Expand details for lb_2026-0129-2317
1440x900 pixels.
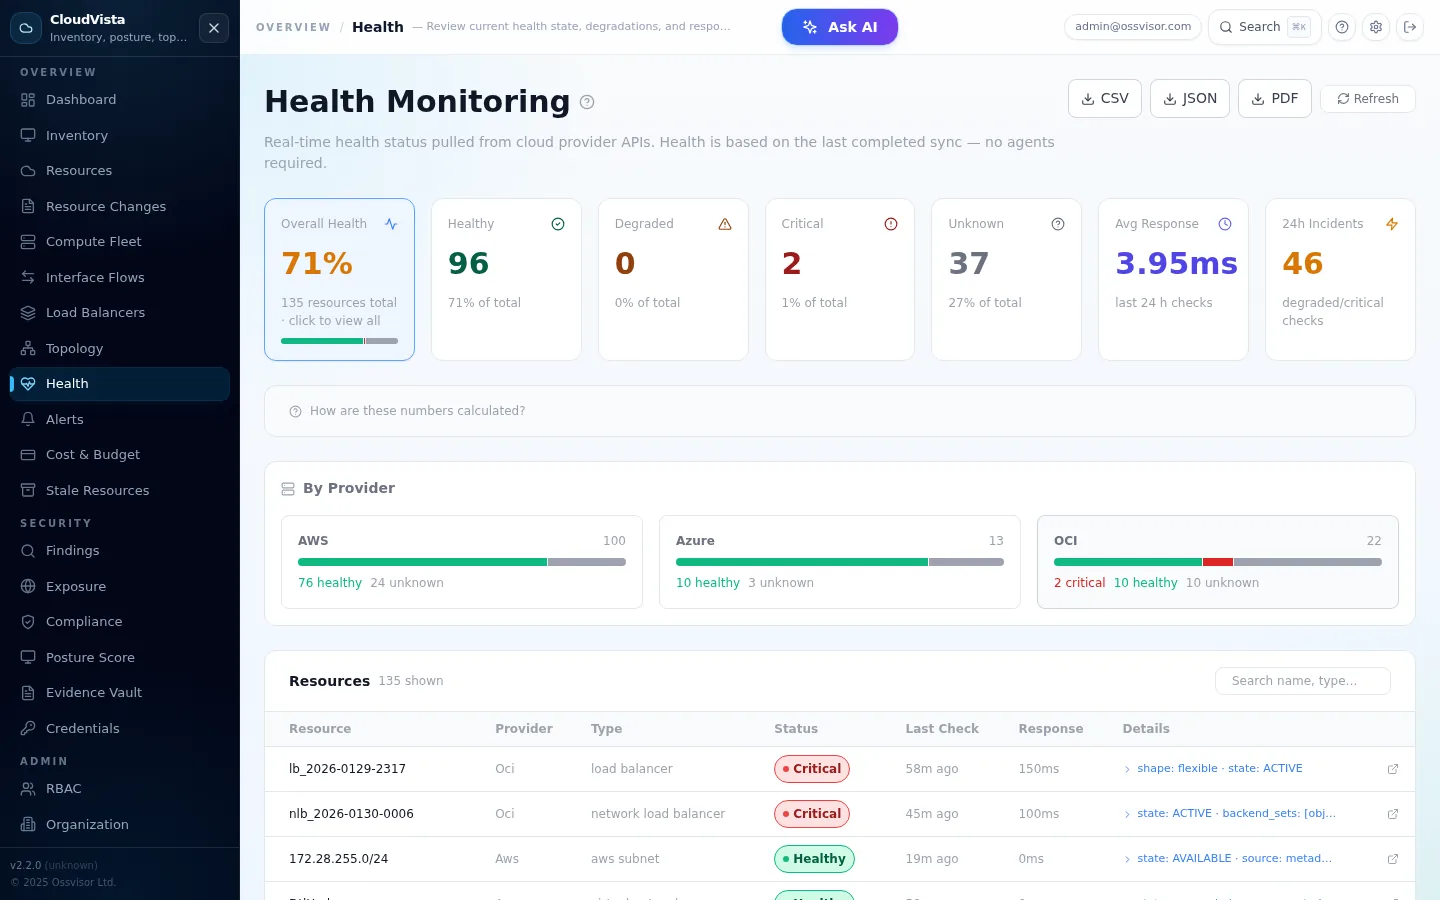coord(1127,769)
